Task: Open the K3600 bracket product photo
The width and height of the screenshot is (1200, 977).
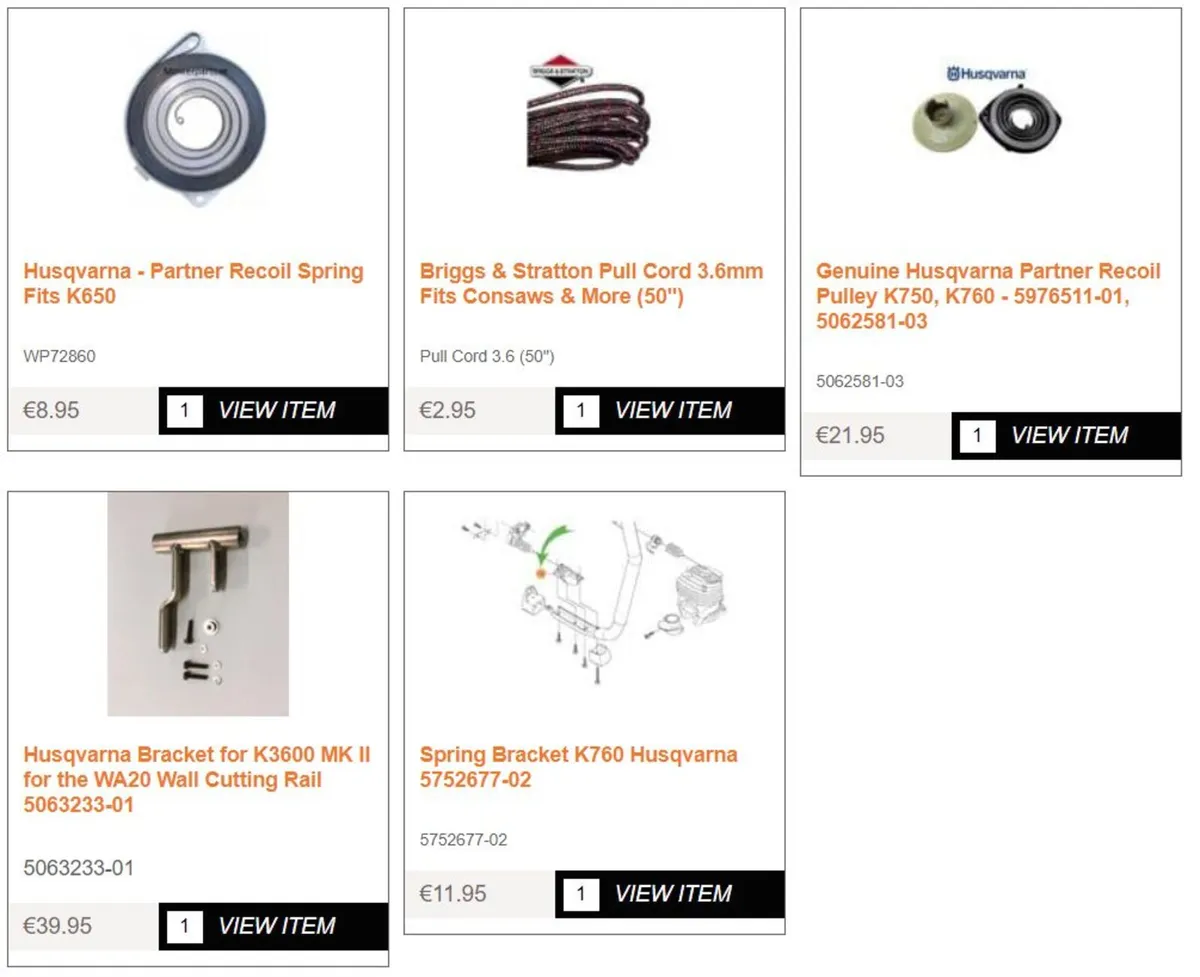Action: coord(198,604)
